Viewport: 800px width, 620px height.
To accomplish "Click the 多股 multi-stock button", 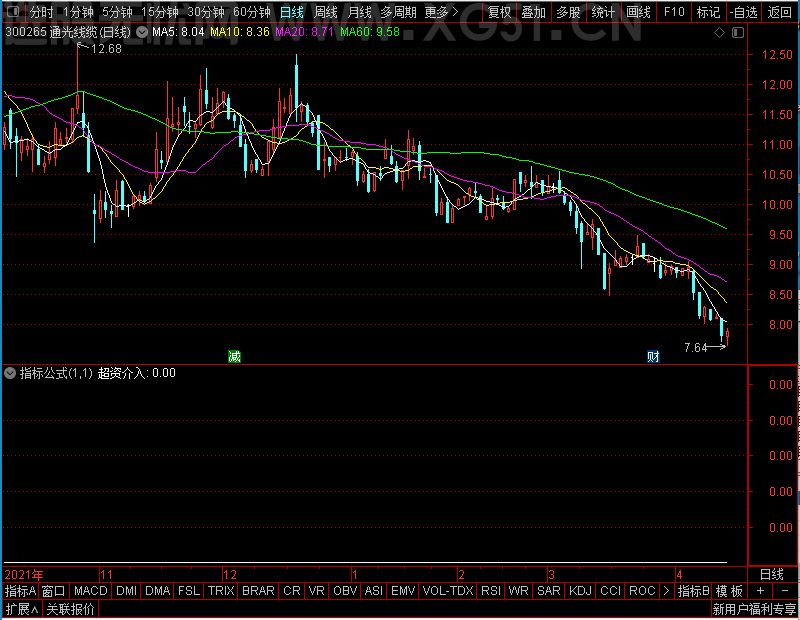I will click(568, 12).
